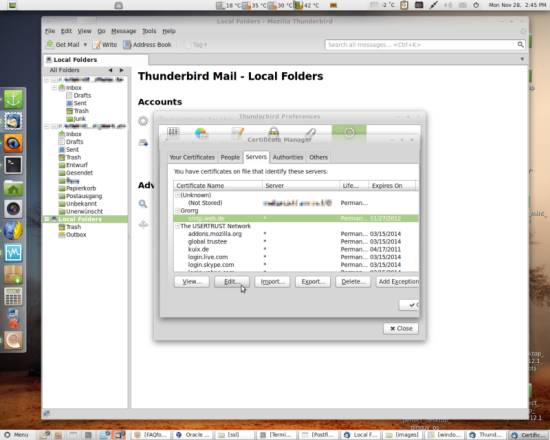Select global trustee certificate
This screenshot has height=440, width=550.
pyautogui.click(x=296, y=241)
